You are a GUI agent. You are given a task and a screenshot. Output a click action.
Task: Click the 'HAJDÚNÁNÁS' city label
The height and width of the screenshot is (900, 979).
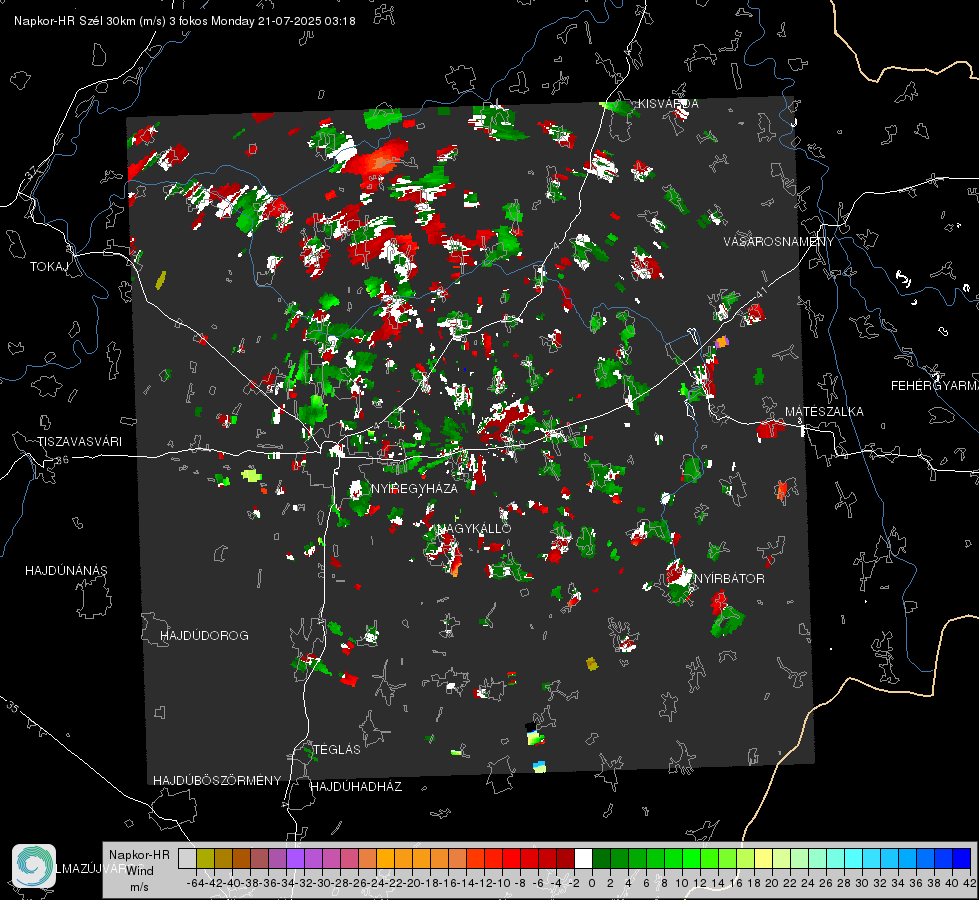pyautogui.click(x=66, y=570)
